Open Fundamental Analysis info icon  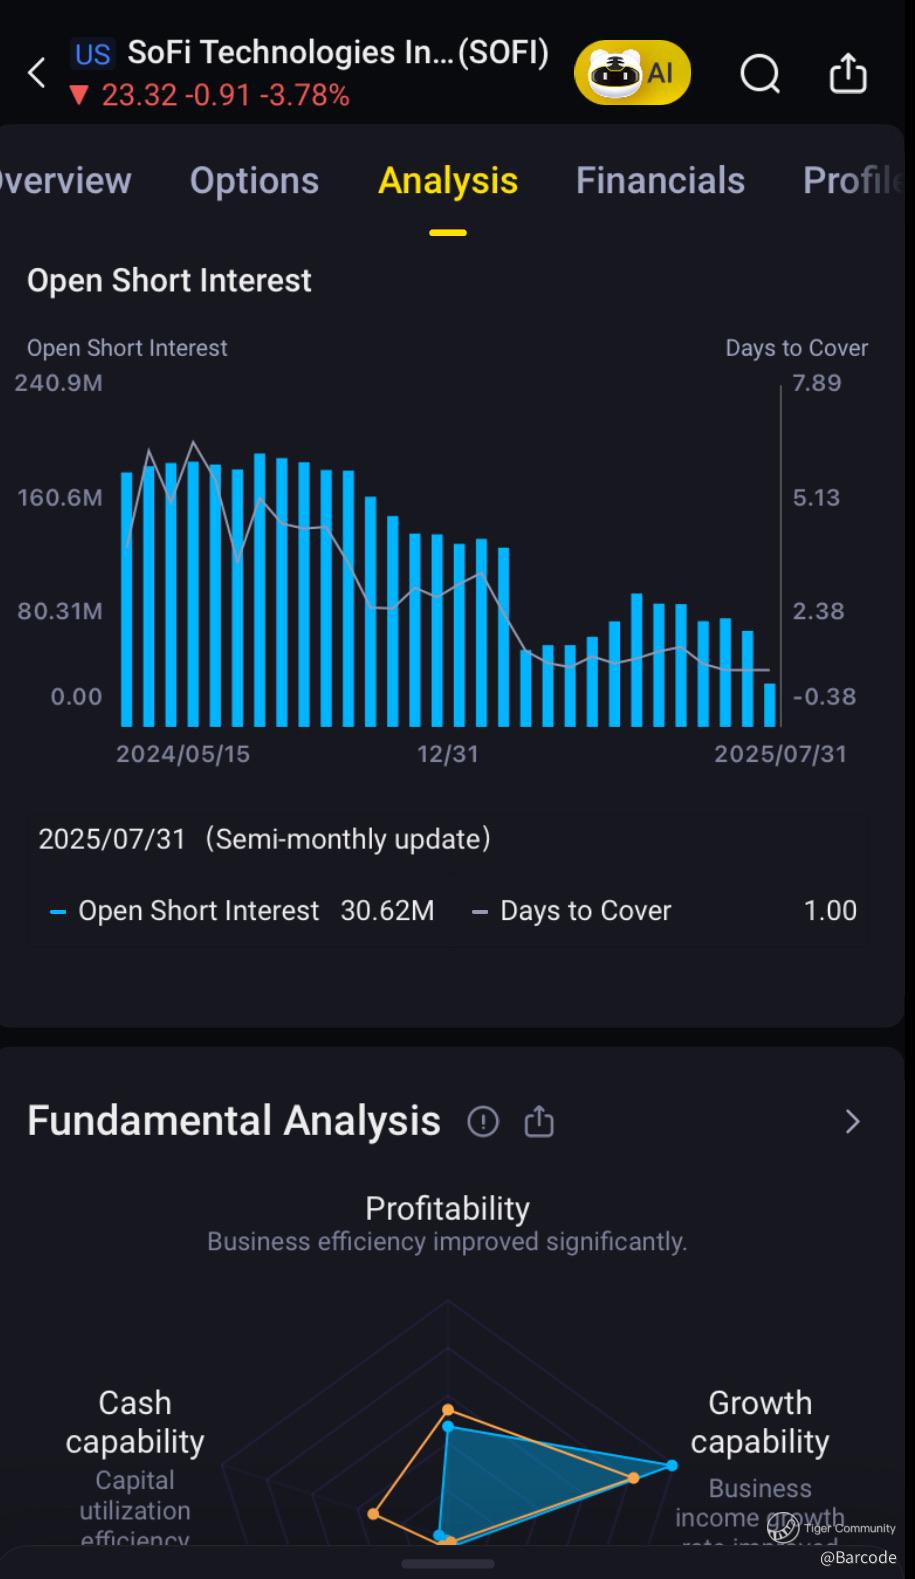click(x=483, y=1122)
